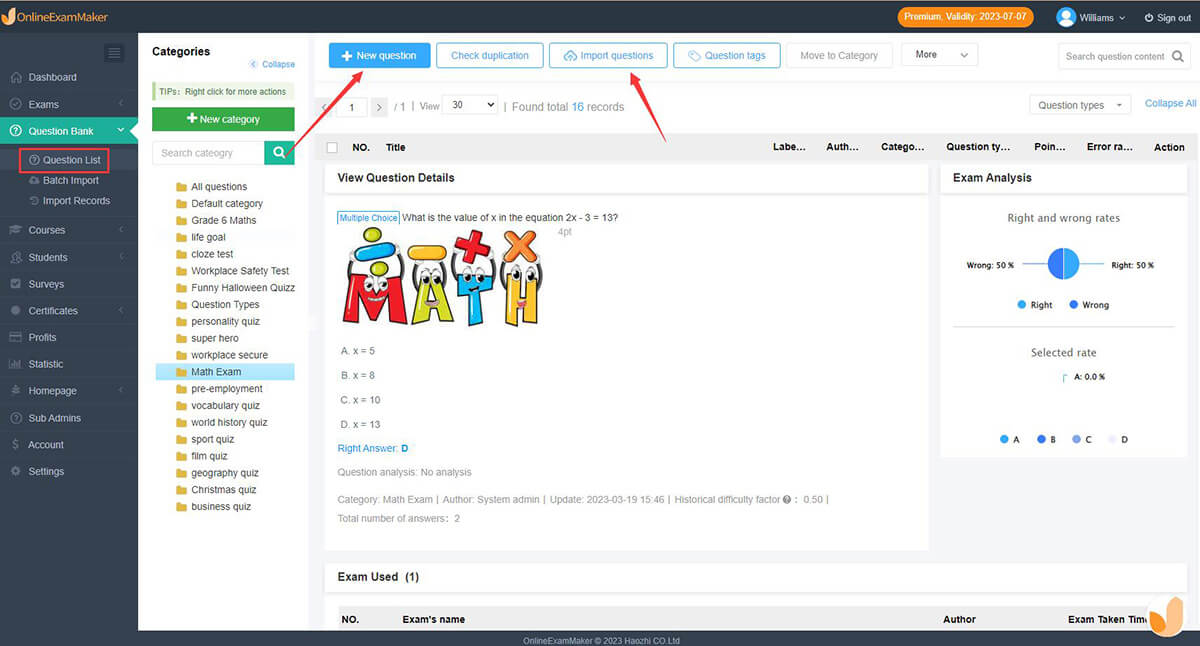Viewport: 1200px width, 646px height.
Task: Click the search question content input field
Action: [x=1110, y=57]
